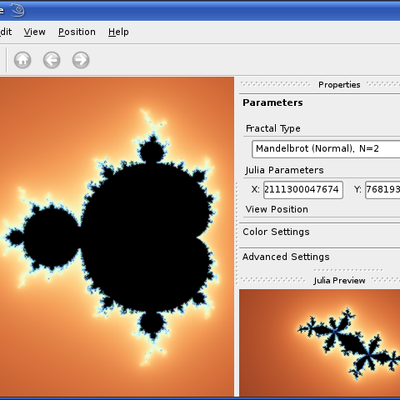Expand the Color Settings section

[276, 232]
